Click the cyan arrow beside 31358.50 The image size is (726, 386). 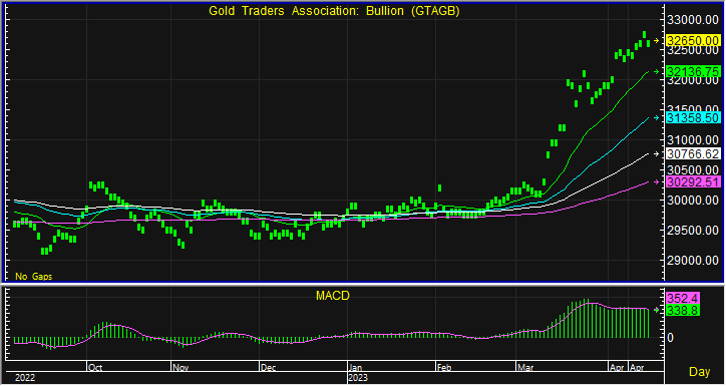pos(656,118)
